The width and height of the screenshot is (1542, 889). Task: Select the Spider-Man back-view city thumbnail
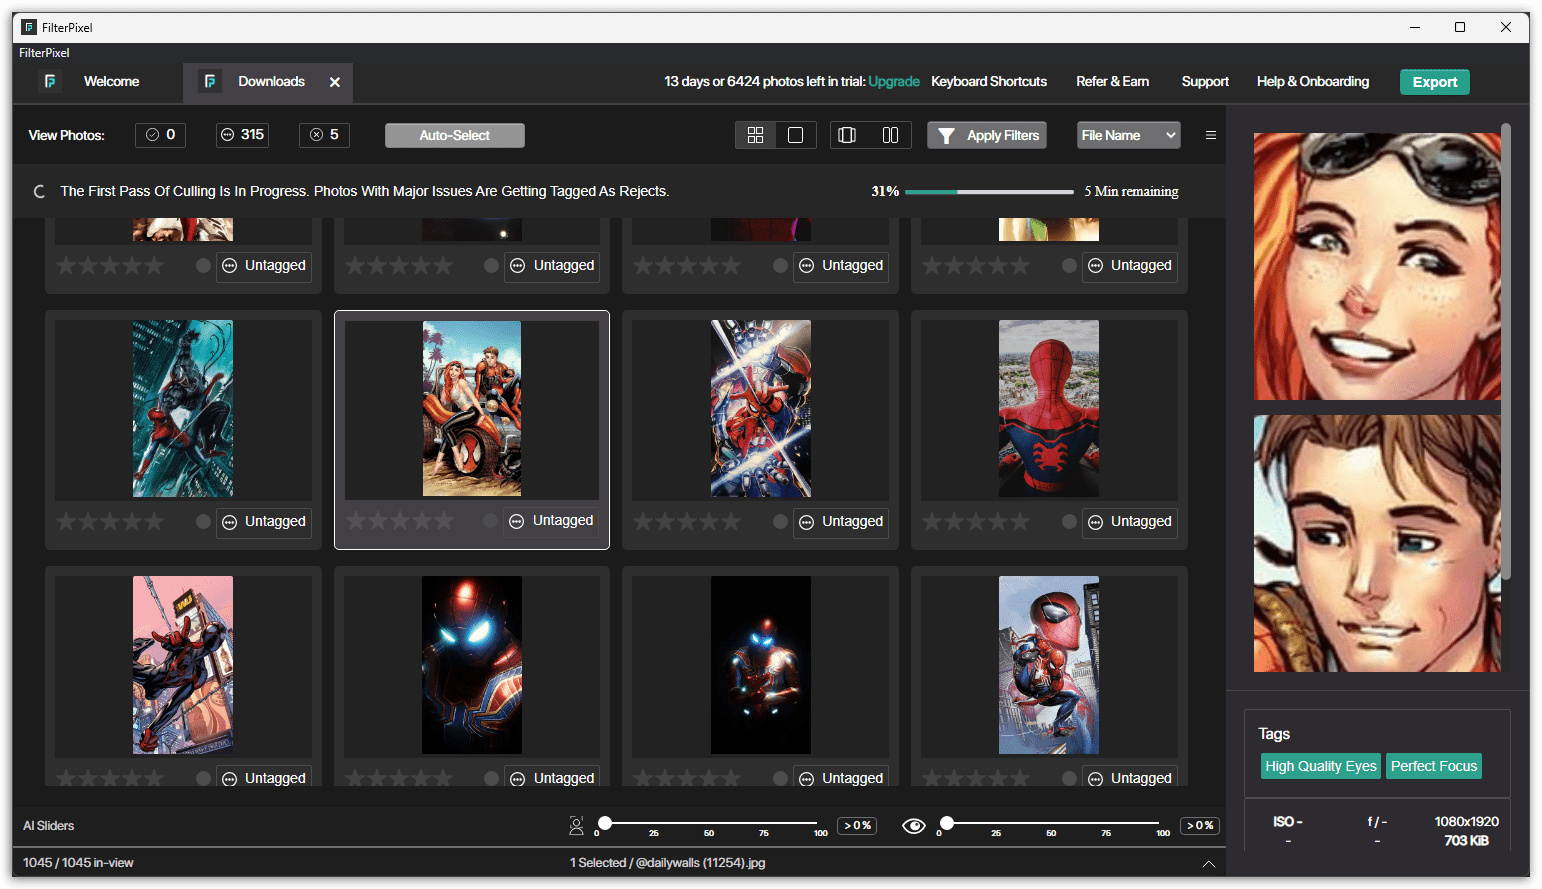(x=1049, y=409)
